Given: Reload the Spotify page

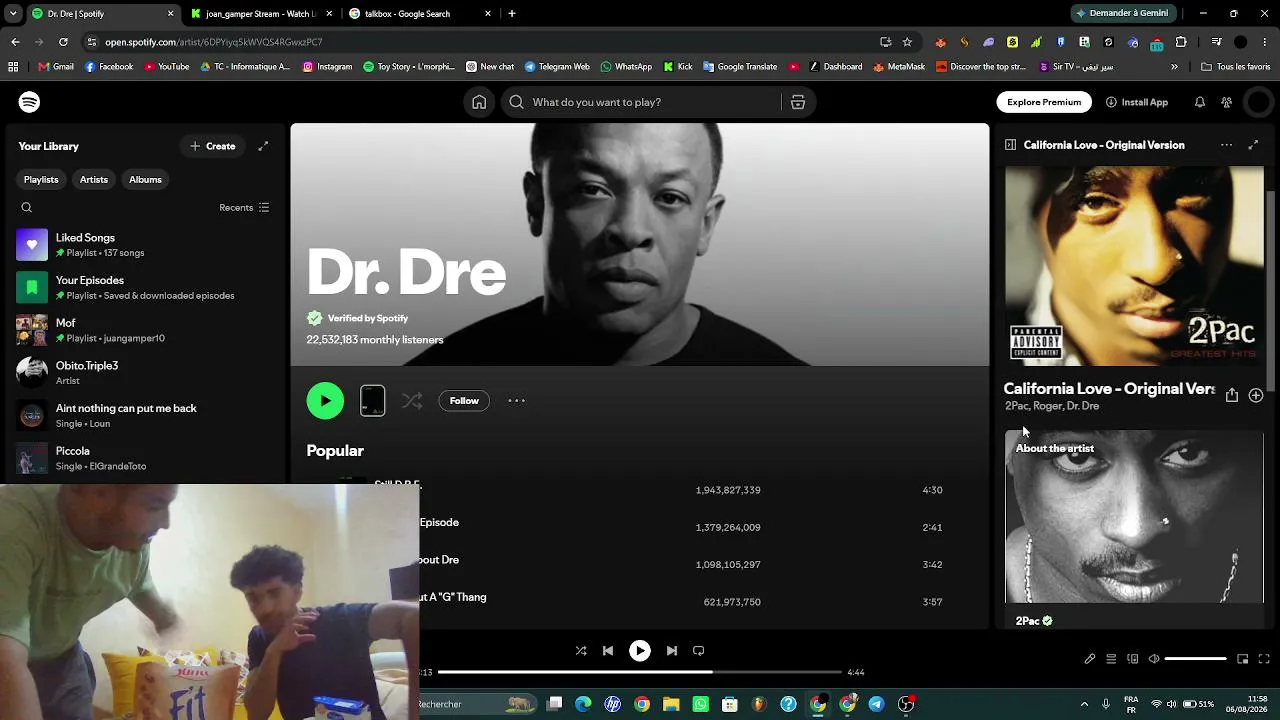Looking at the screenshot, I should [63, 42].
